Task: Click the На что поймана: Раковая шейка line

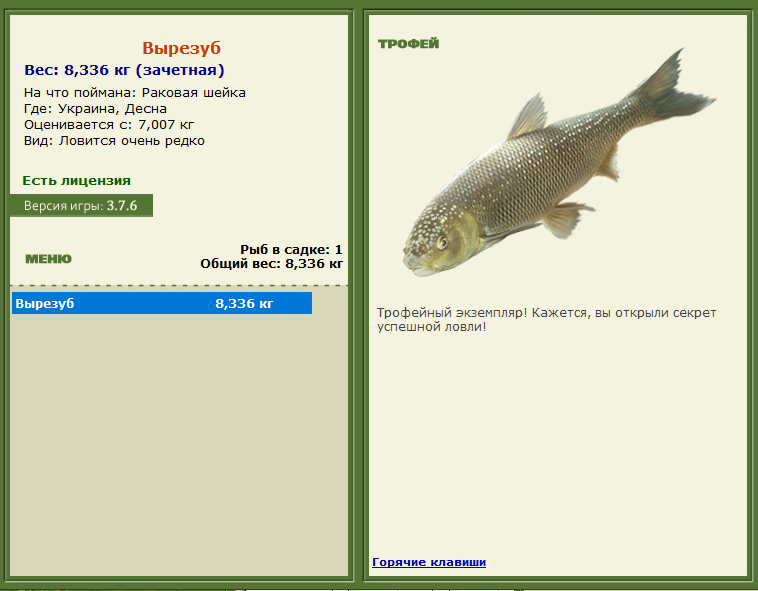Action: pos(135,93)
